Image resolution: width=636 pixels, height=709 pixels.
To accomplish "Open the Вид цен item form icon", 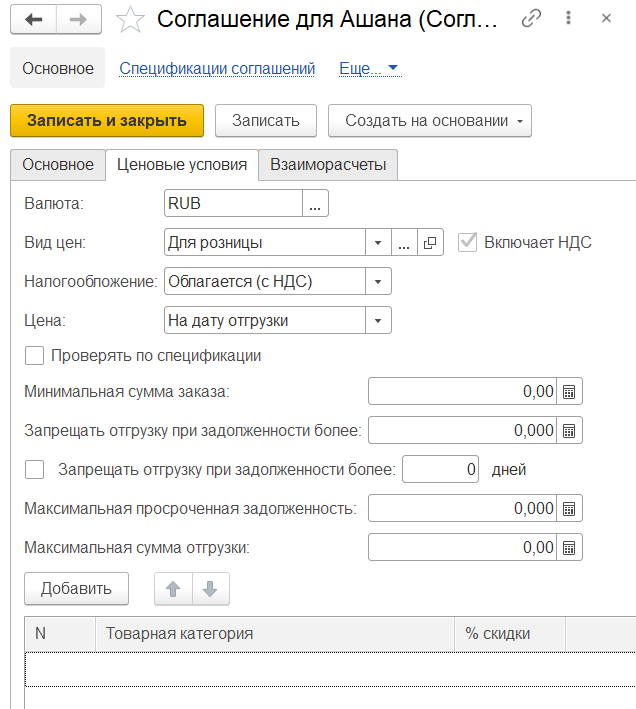I will [430, 243].
